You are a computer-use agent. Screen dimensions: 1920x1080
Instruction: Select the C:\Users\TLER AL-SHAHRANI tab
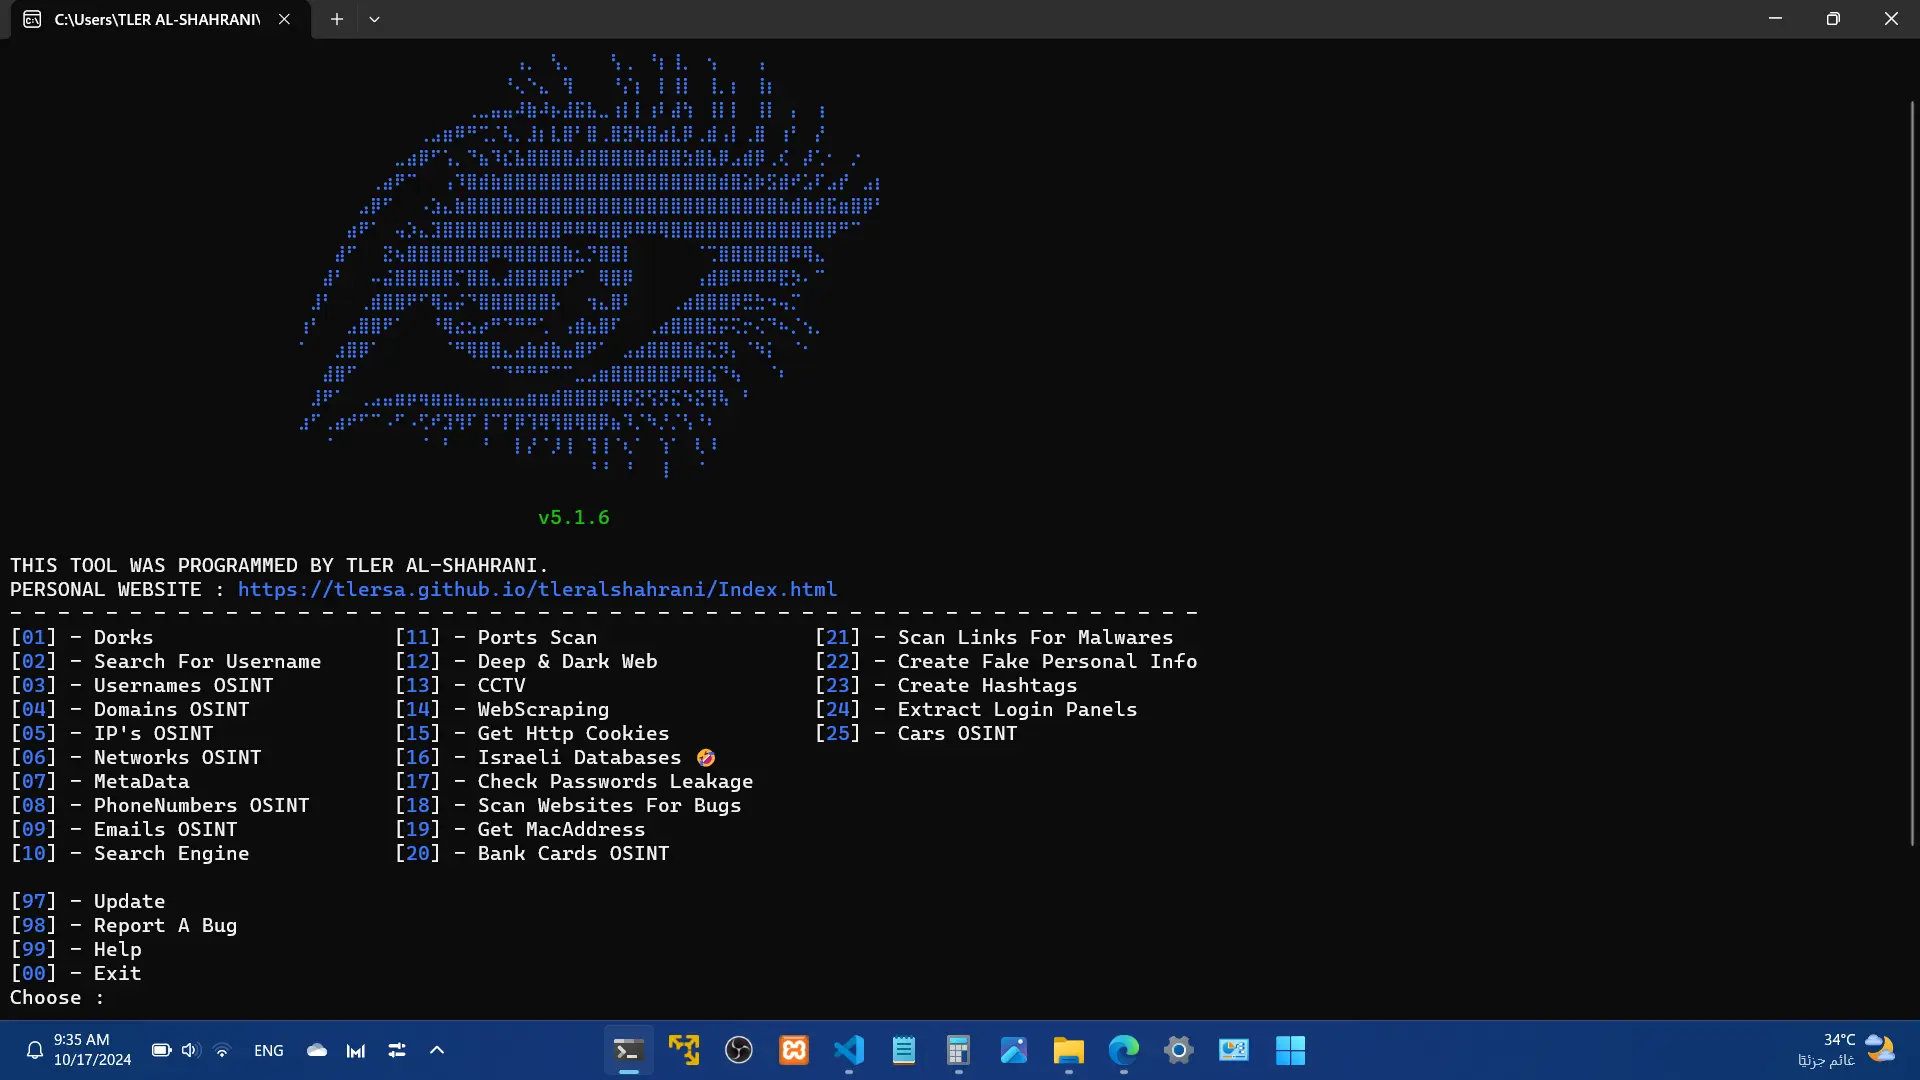(x=157, y=19)
